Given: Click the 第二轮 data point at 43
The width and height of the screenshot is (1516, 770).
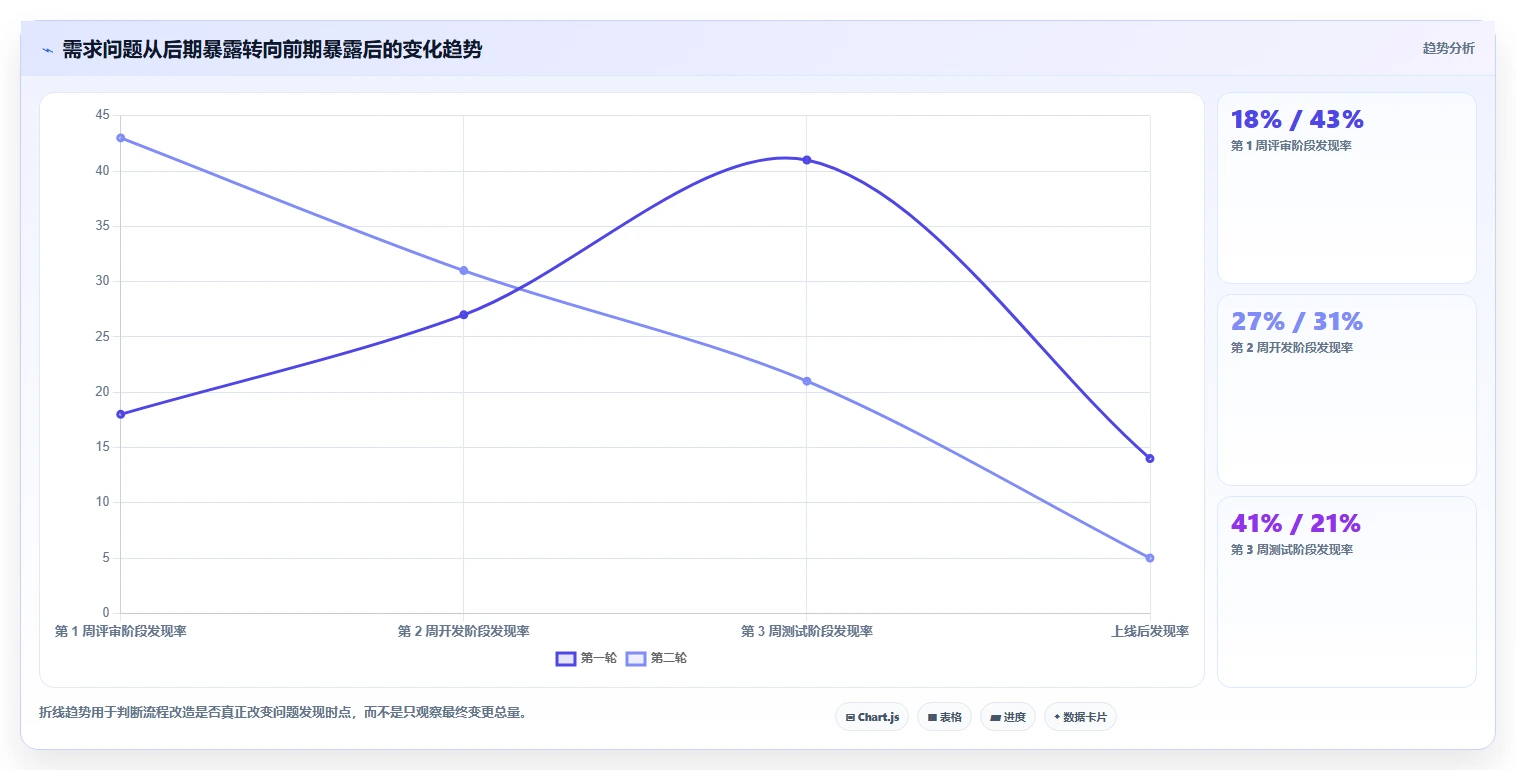Looking at the screenshot, I should (120, 138).
